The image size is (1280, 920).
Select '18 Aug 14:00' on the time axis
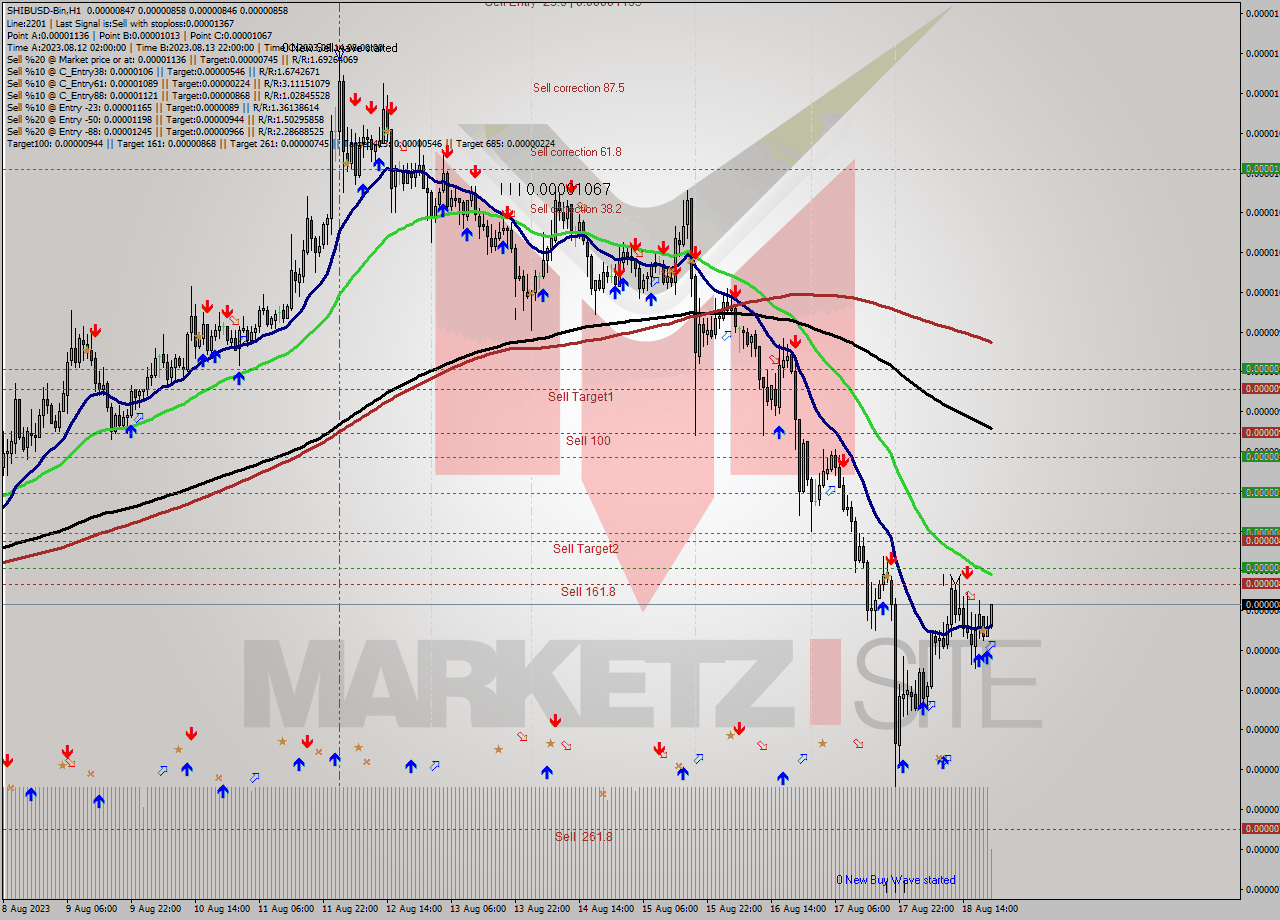coord(989,909)
